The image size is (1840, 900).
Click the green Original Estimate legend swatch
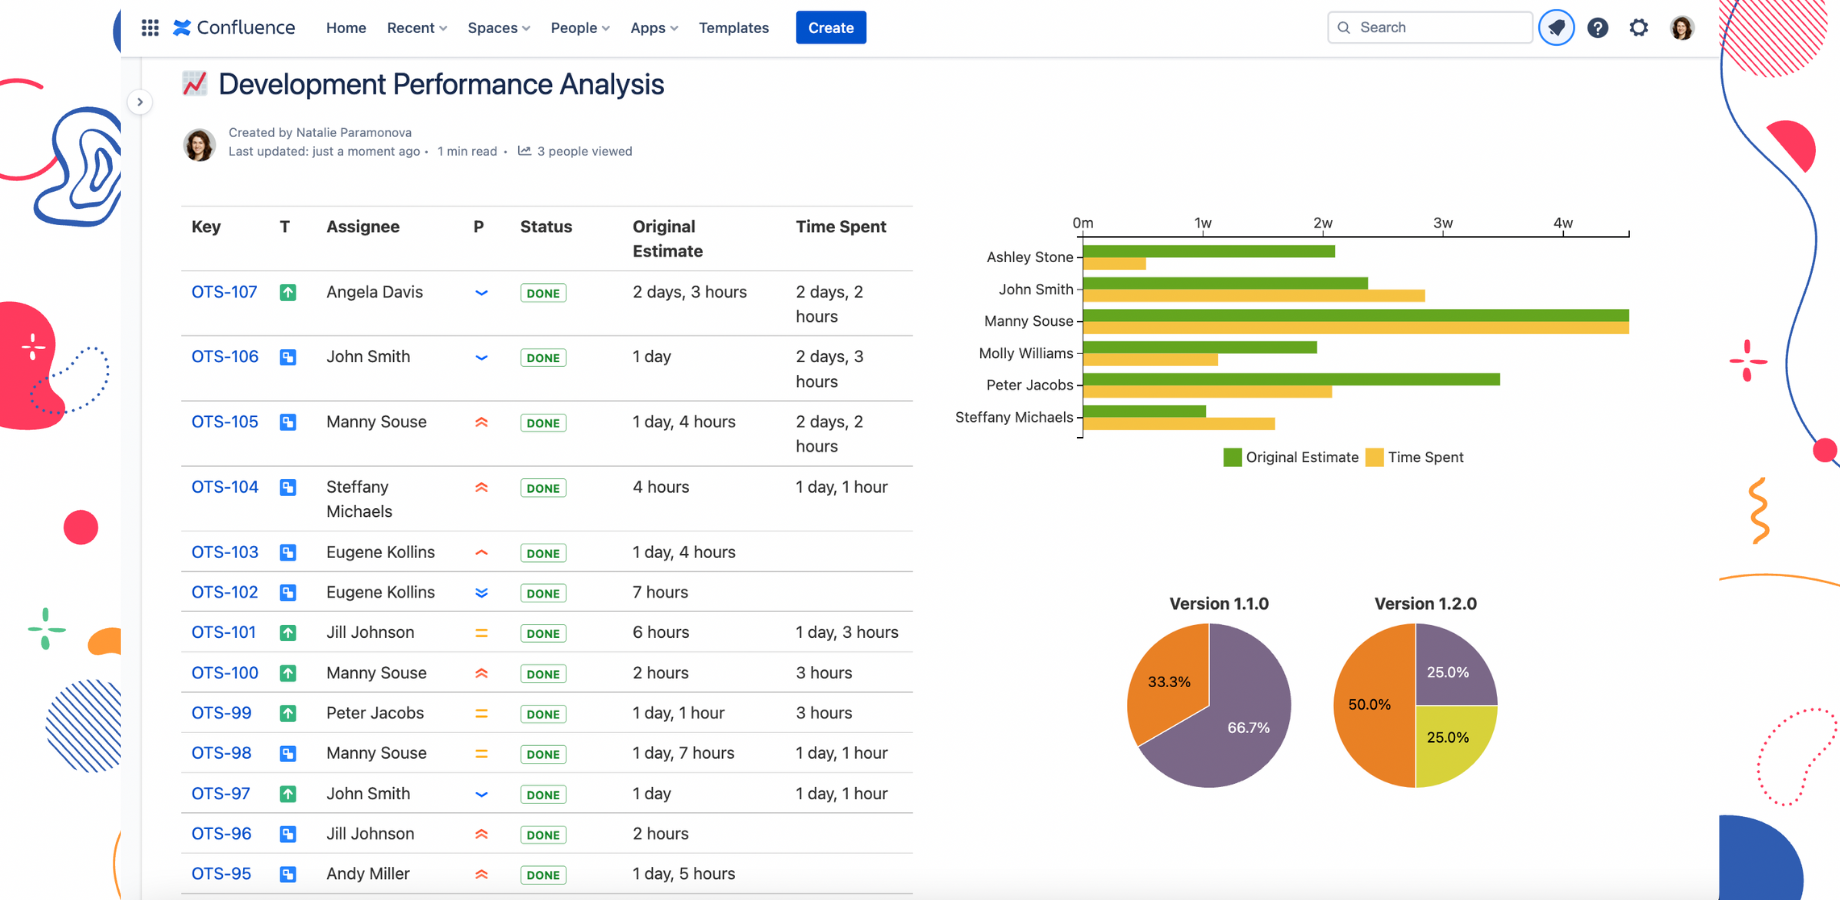[x=1232, y=457]
